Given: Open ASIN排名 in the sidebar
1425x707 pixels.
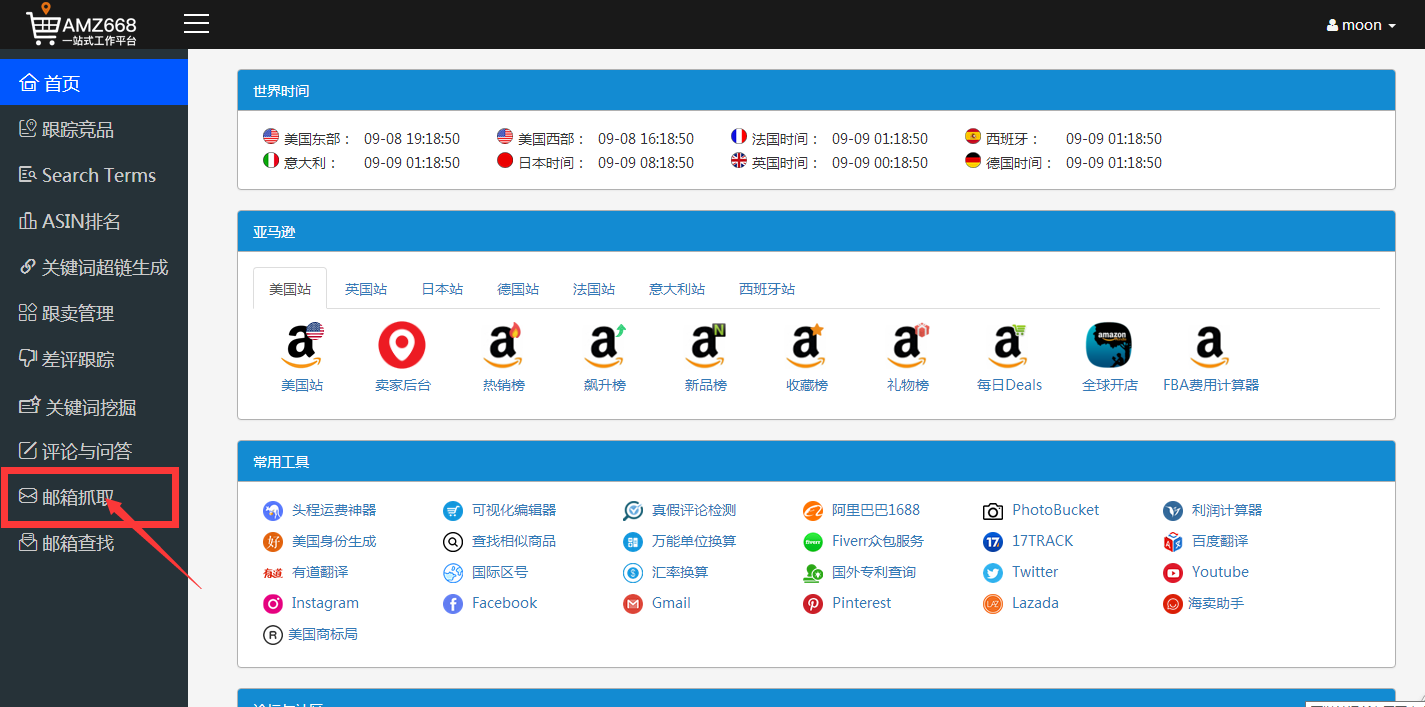Looking at the screenshot, I should click(x=94, y=221).
